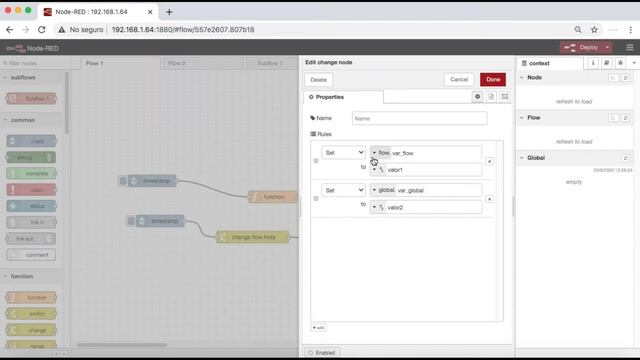Refresh the Flow context data
The width and height of the screenshot is (640, 360).
(x=625, y=118)
